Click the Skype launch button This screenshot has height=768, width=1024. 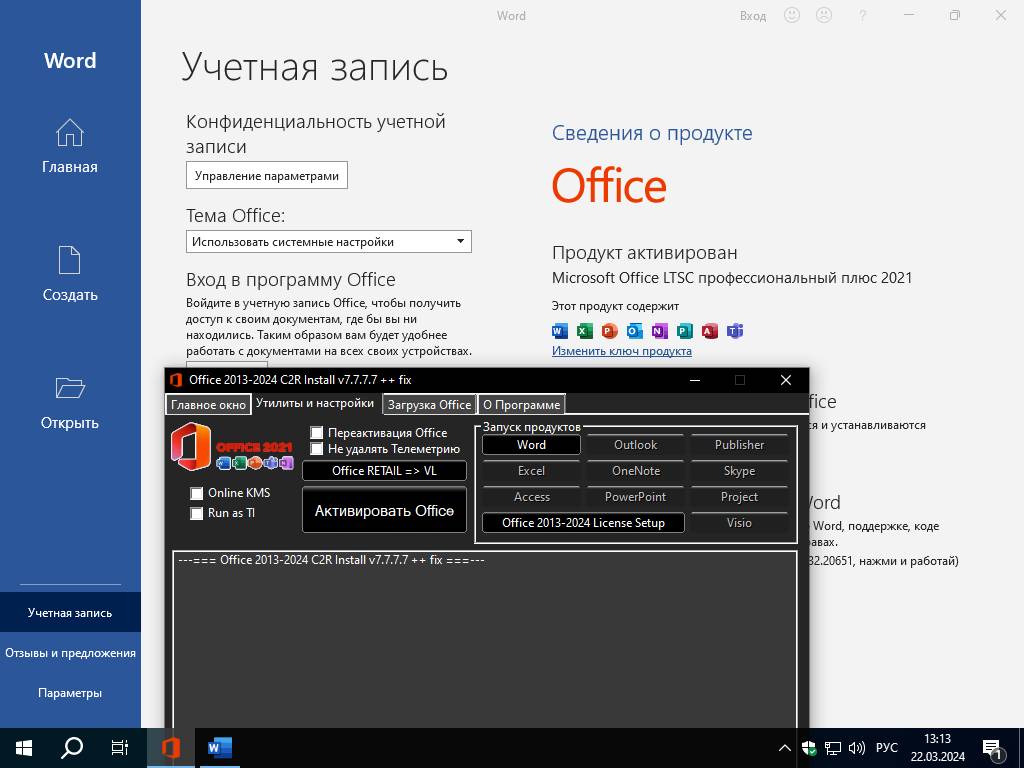pos(739,471)
